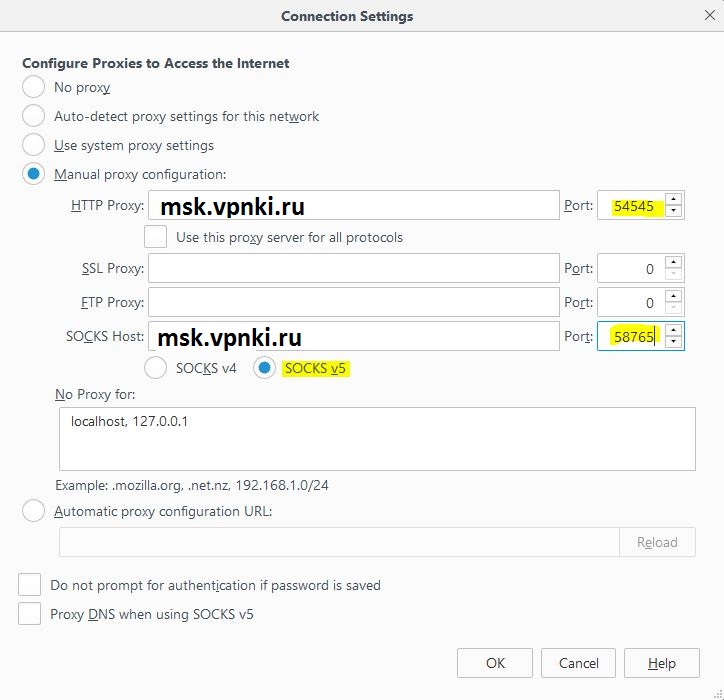Click the SOCKS Host field

tap(354, 336)
